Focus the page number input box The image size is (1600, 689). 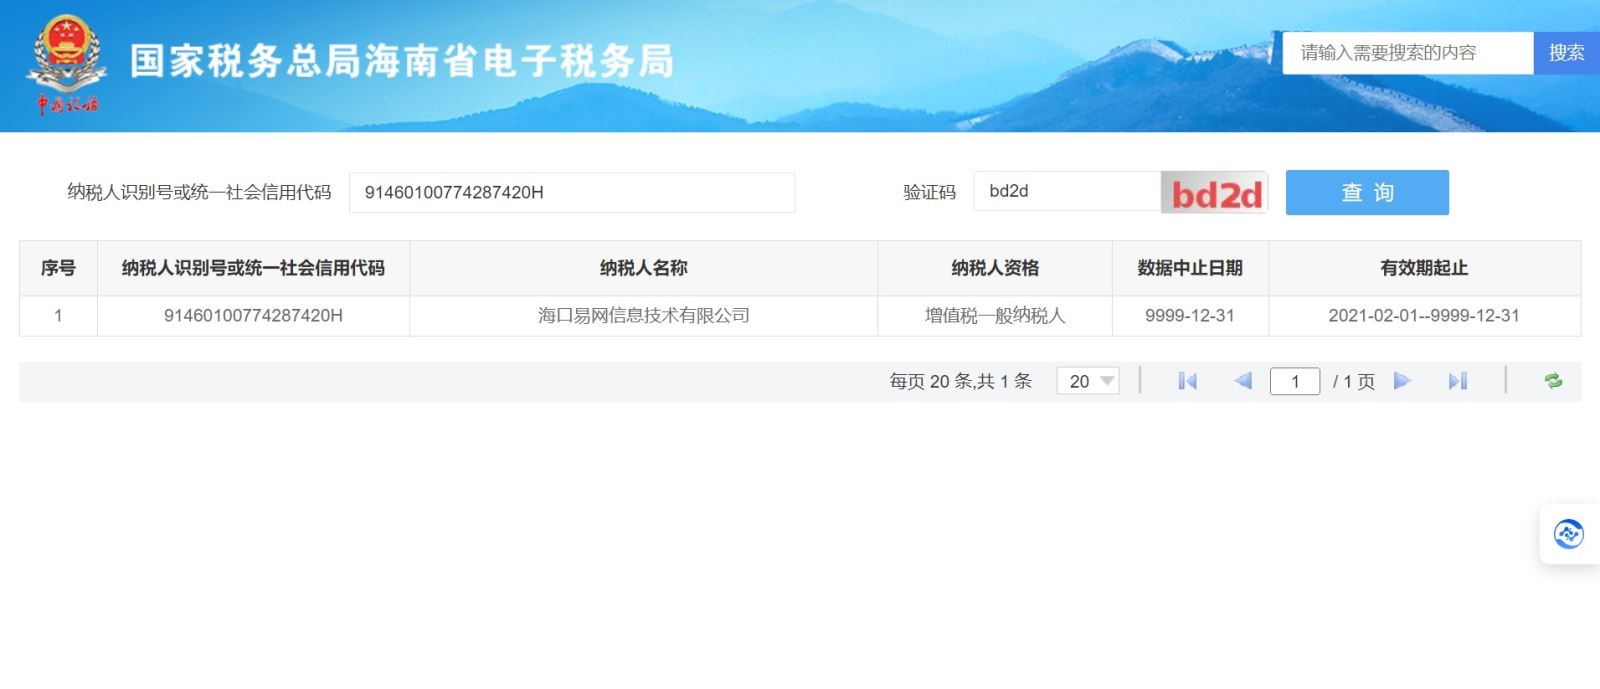pyautogui.click(x=1295, y=381)
